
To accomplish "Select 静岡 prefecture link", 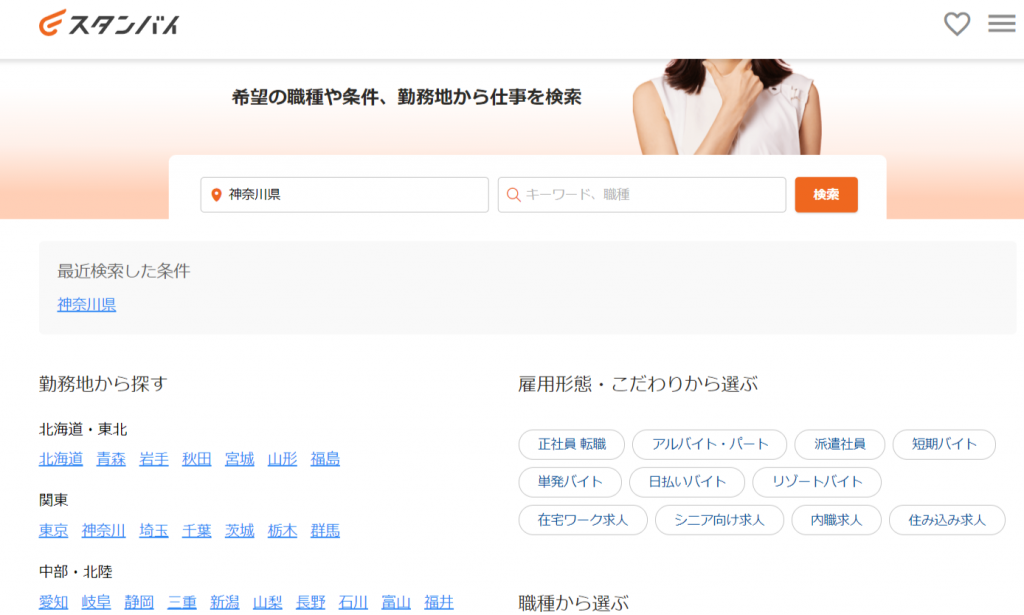I will click(139, 602).
